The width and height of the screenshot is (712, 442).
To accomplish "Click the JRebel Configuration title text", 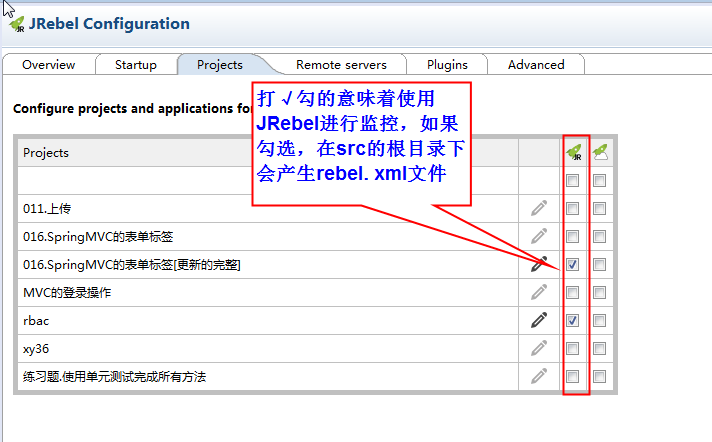I will point(109,24).
